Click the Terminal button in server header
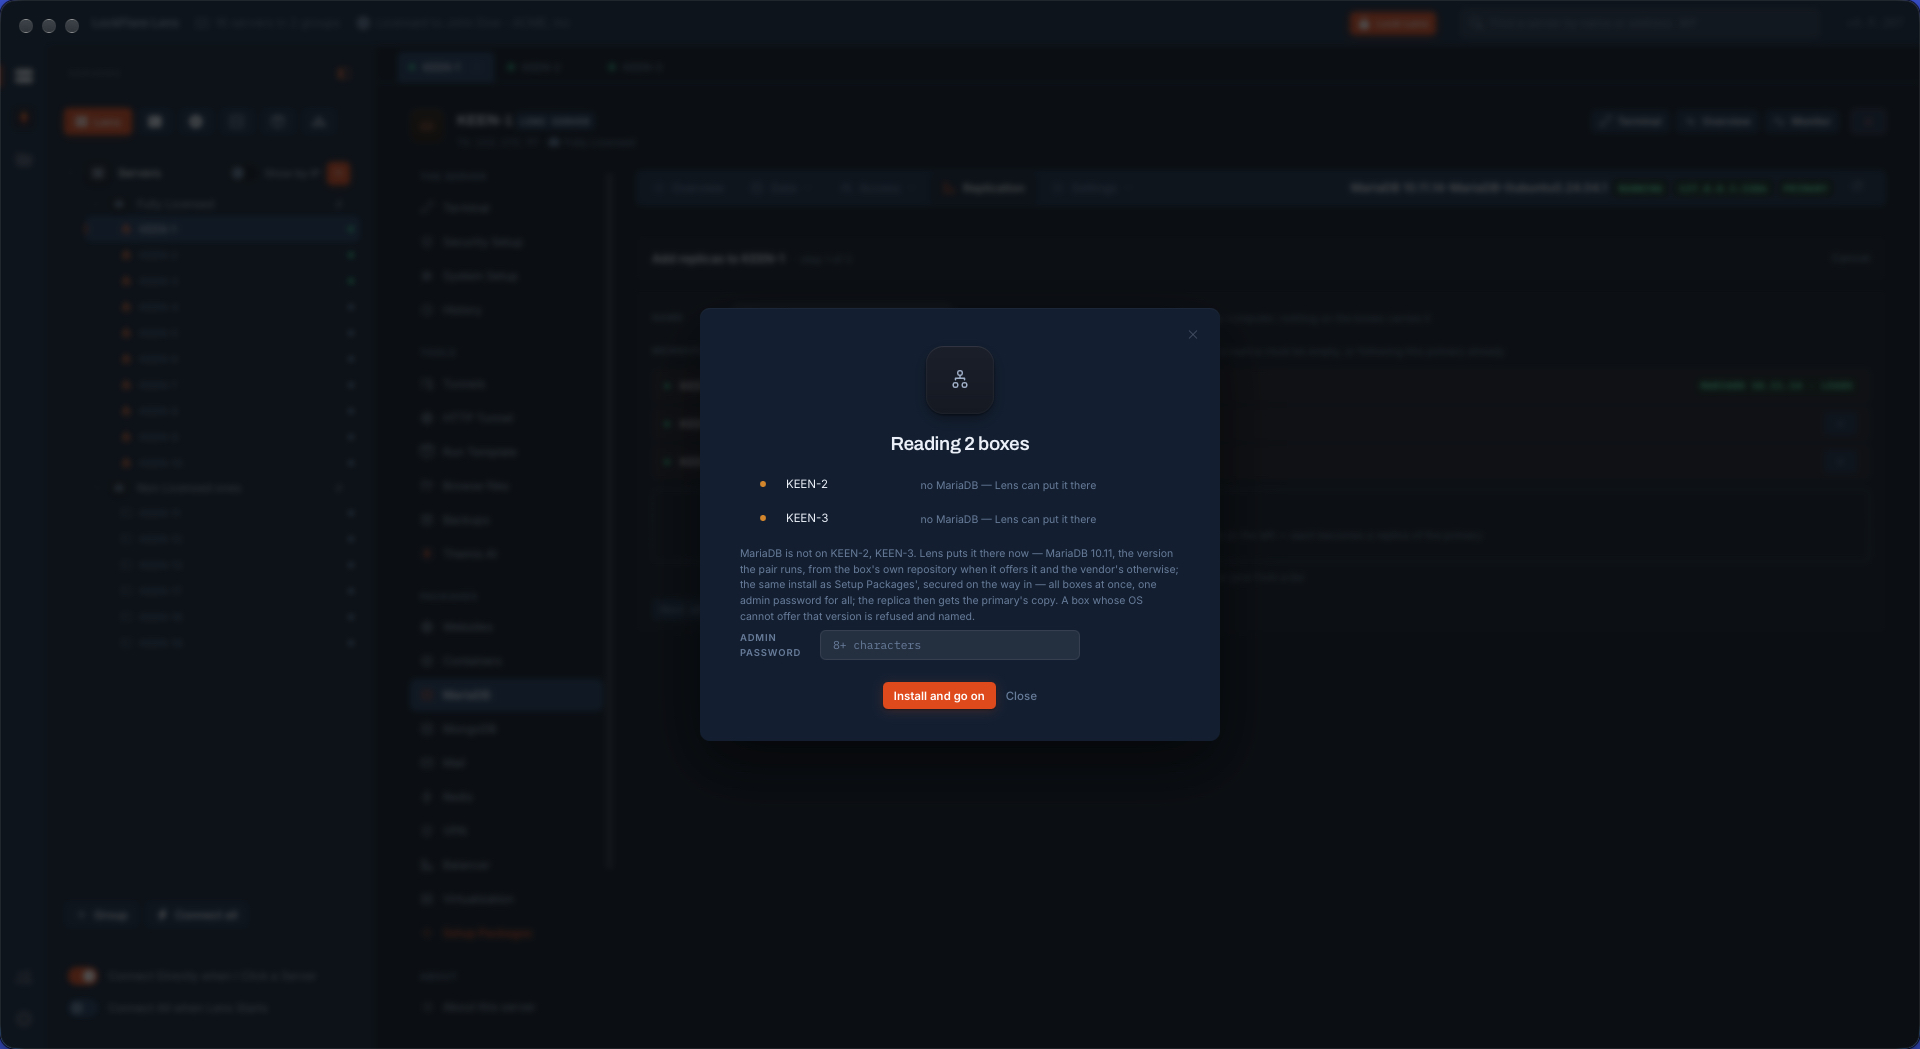This screenshot has height=1049, width=1920. point(1631,121)
